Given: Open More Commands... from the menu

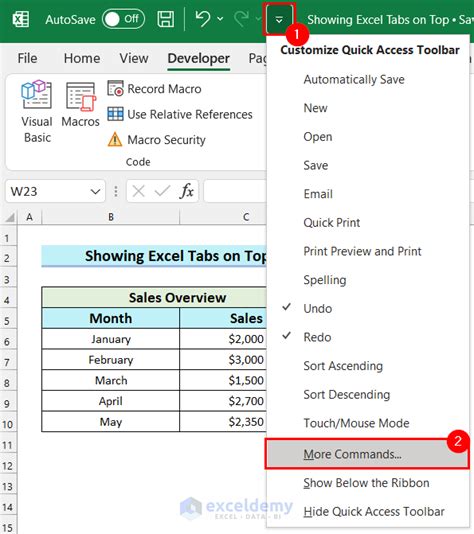Looking at the screenshot, I should click(x=367, y=454).
